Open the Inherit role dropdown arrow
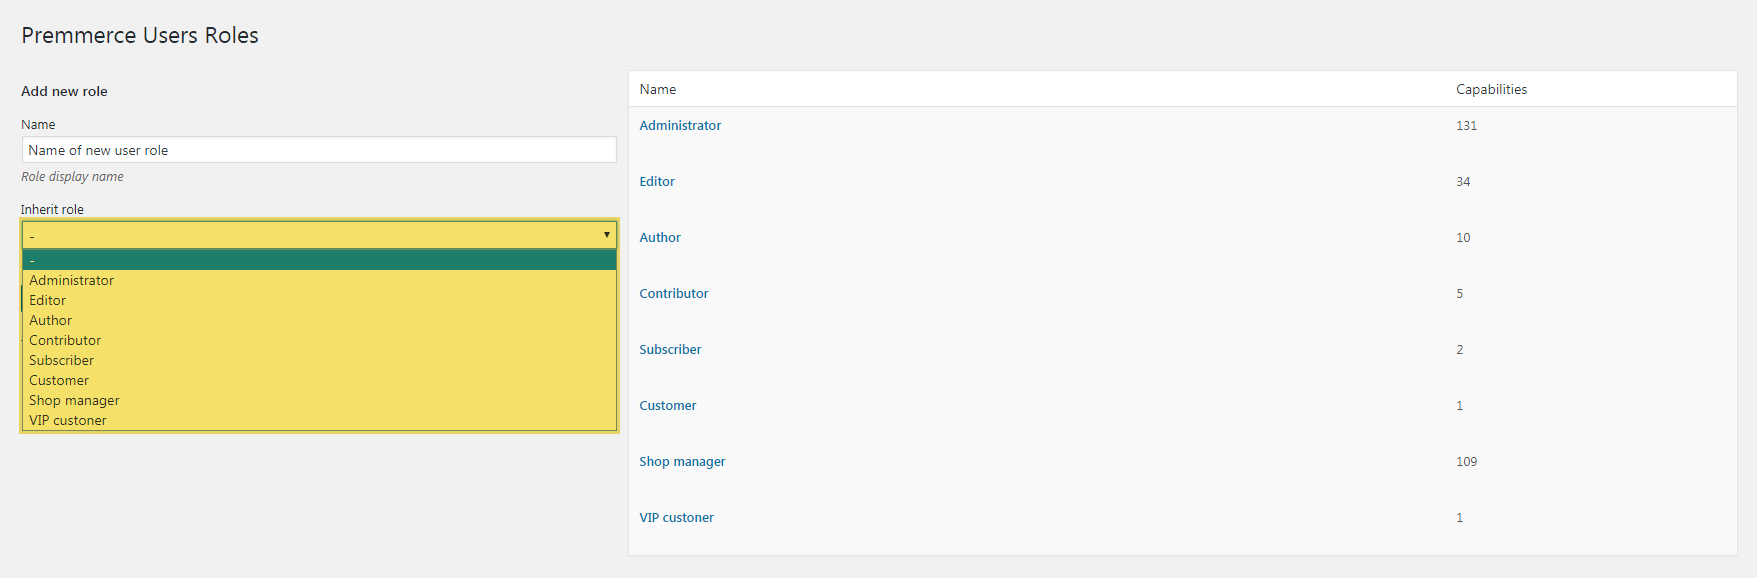 (x=606, y=234)
